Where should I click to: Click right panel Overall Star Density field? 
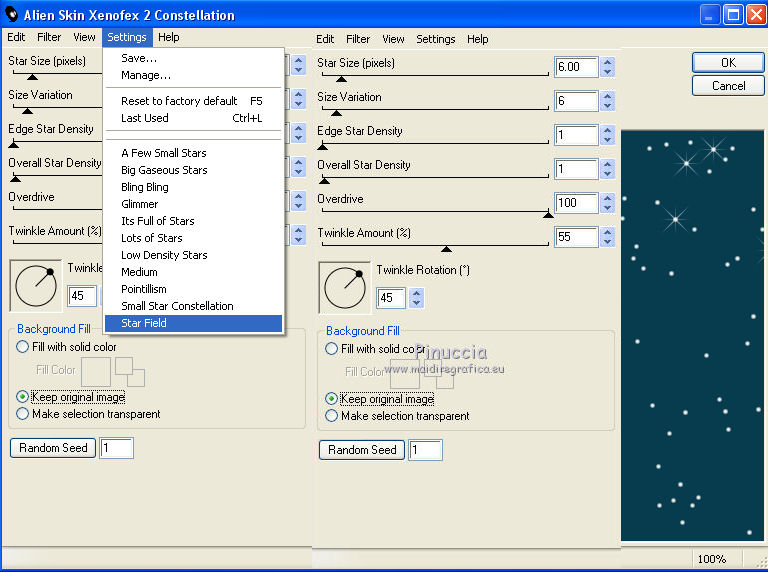coord(576,169)
